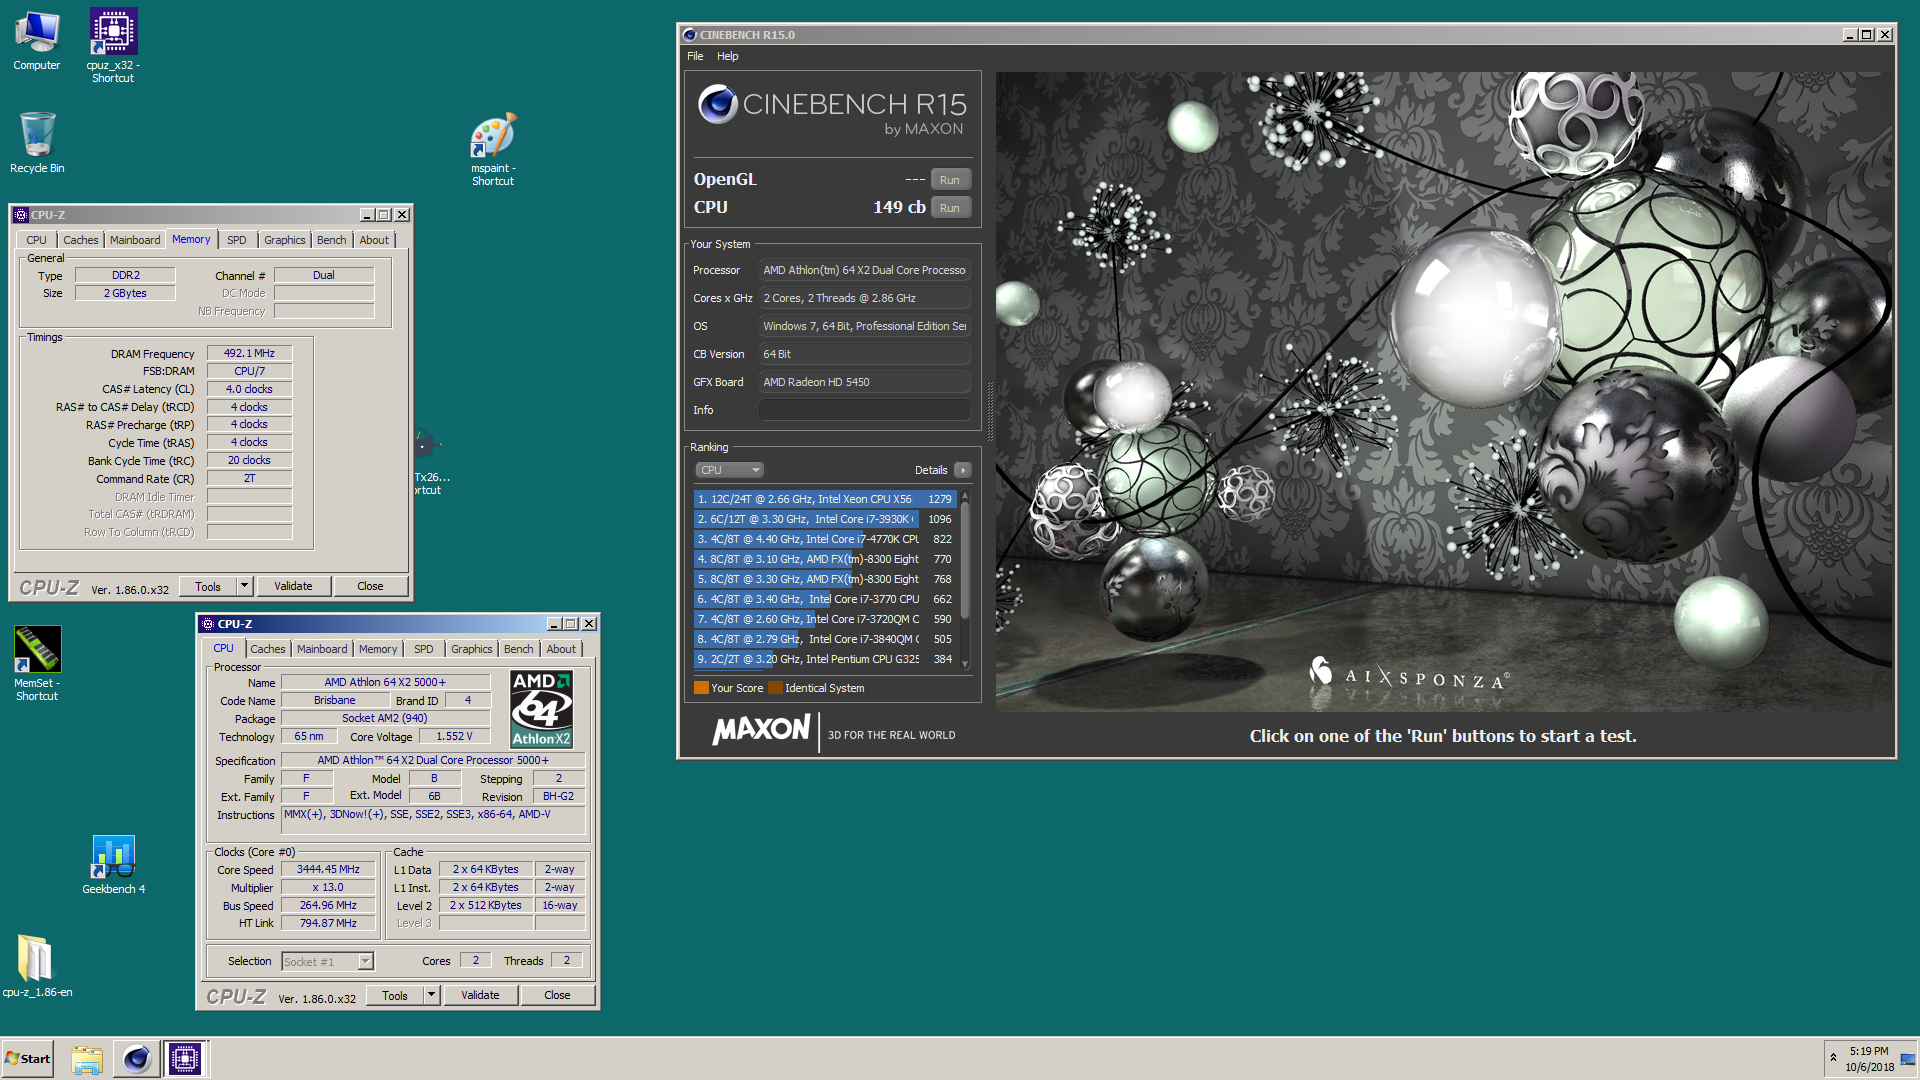Switch to Bench tab in lower CPU-Z window

click(518, 649)
